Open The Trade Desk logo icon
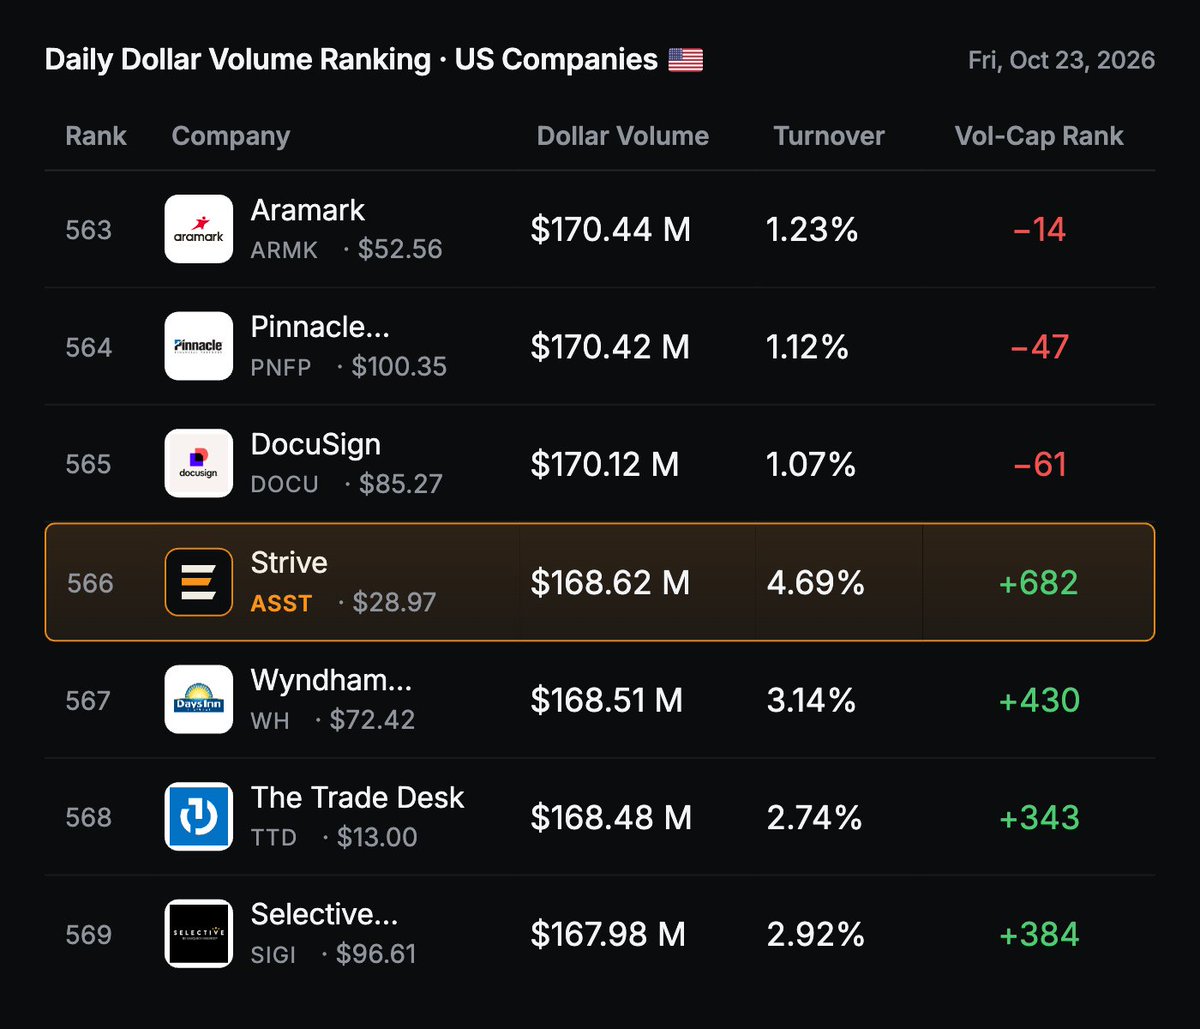 tap(198, 816)
